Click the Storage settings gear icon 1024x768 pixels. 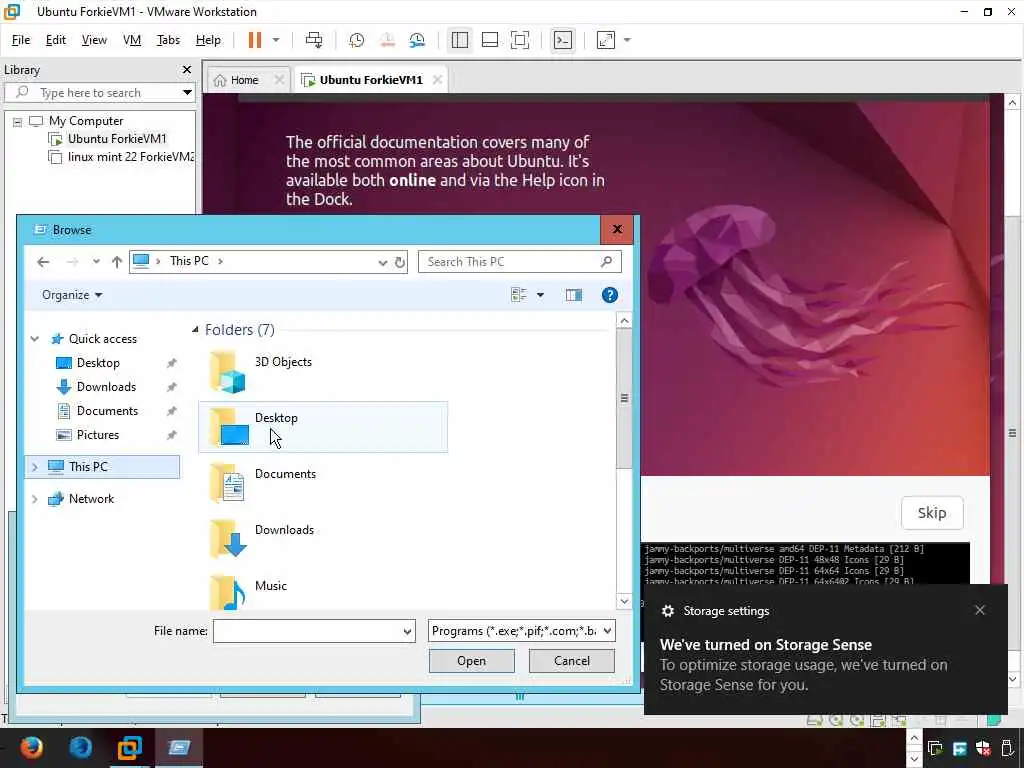[667, 611]
